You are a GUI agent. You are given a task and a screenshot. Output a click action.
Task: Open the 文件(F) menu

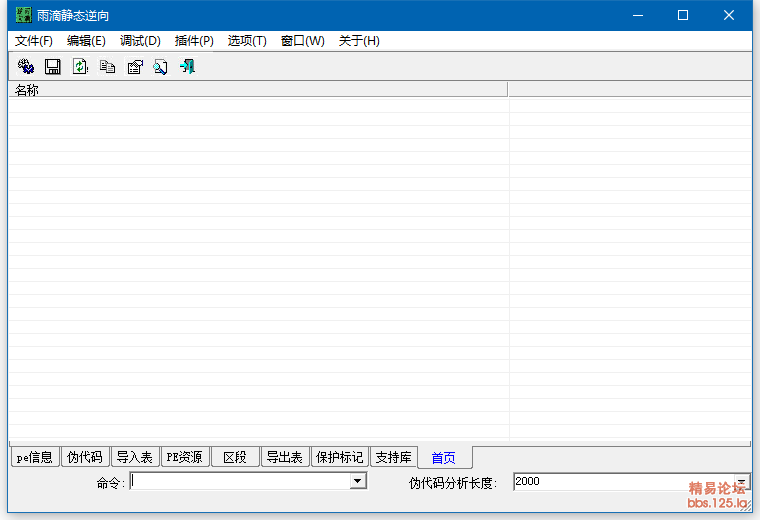(x=33, y=41)
